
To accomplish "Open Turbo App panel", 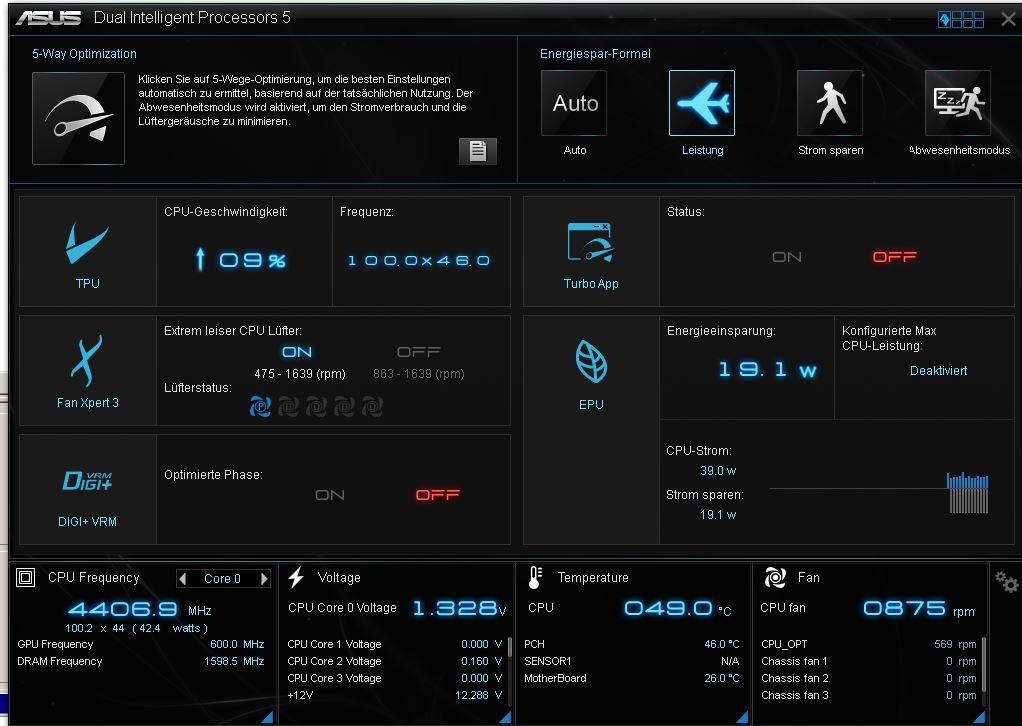I will [591, 252].
